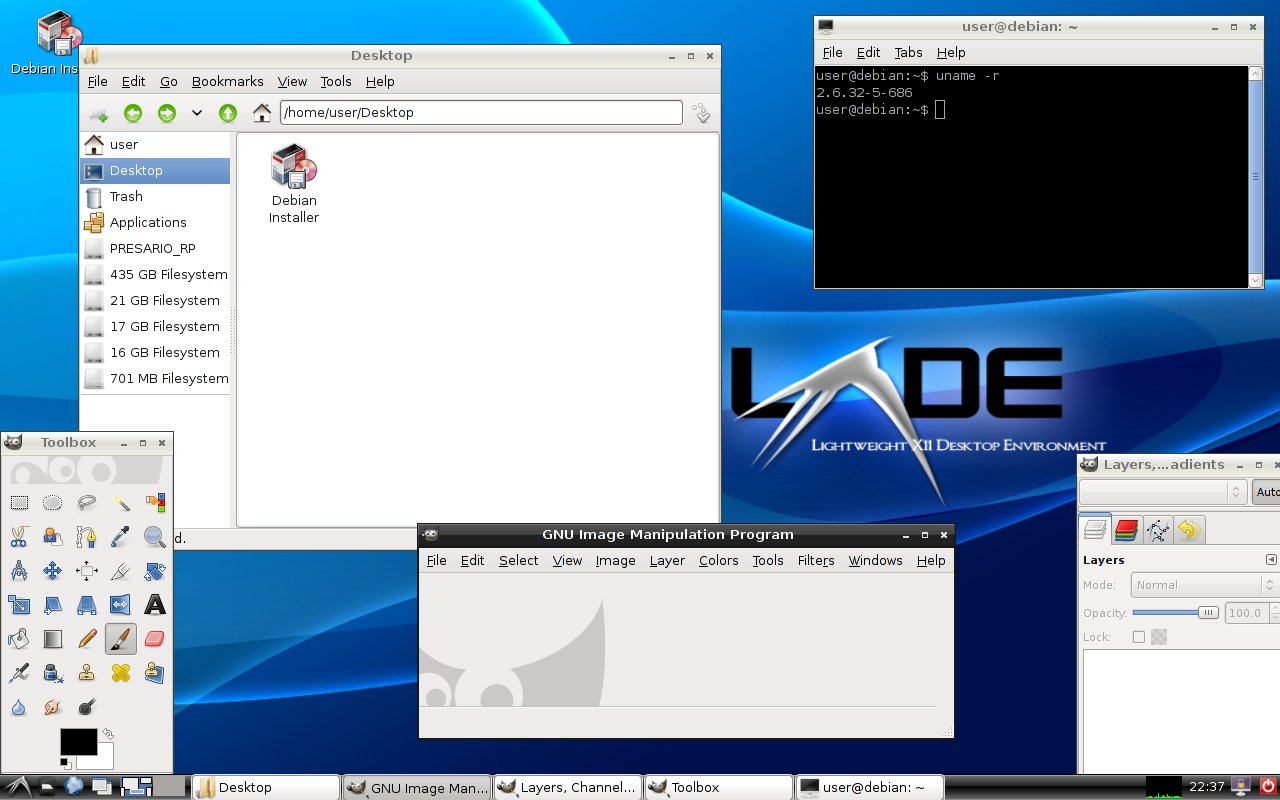Screen dimensions: 1280x800
Task: Select the Fuzzy Select tool in the Toolbox
Action: click(x=120, y=503)
